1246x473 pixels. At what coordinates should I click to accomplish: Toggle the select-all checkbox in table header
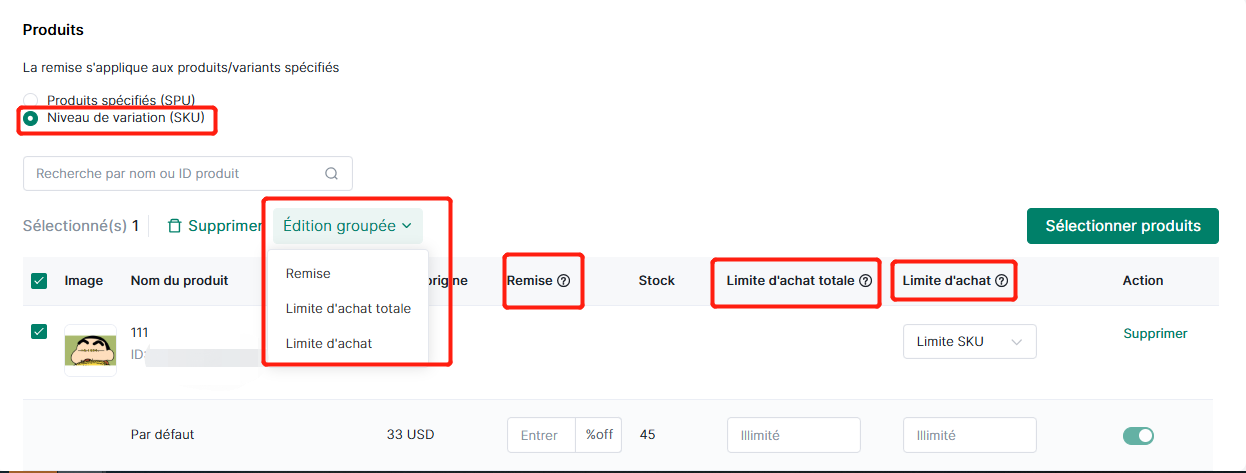pos(40,281)
